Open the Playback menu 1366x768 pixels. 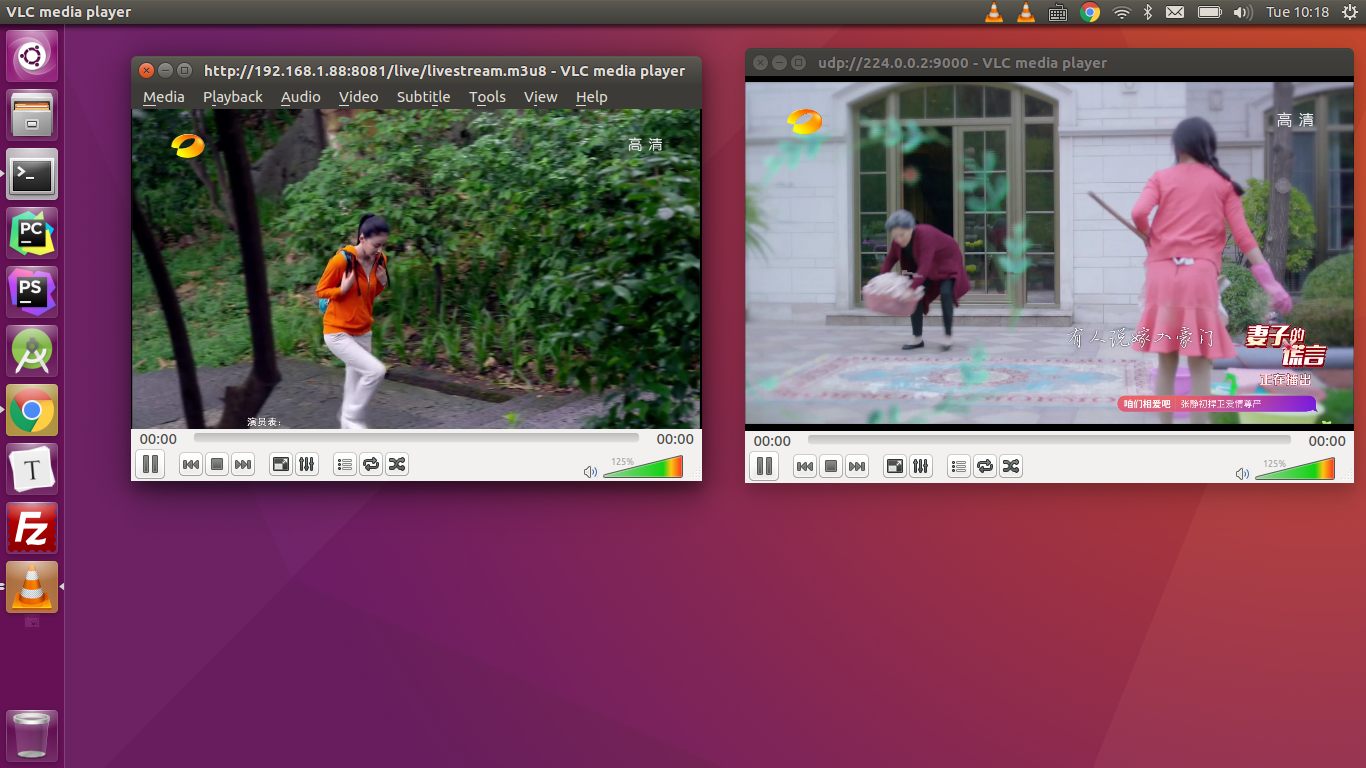233,97
